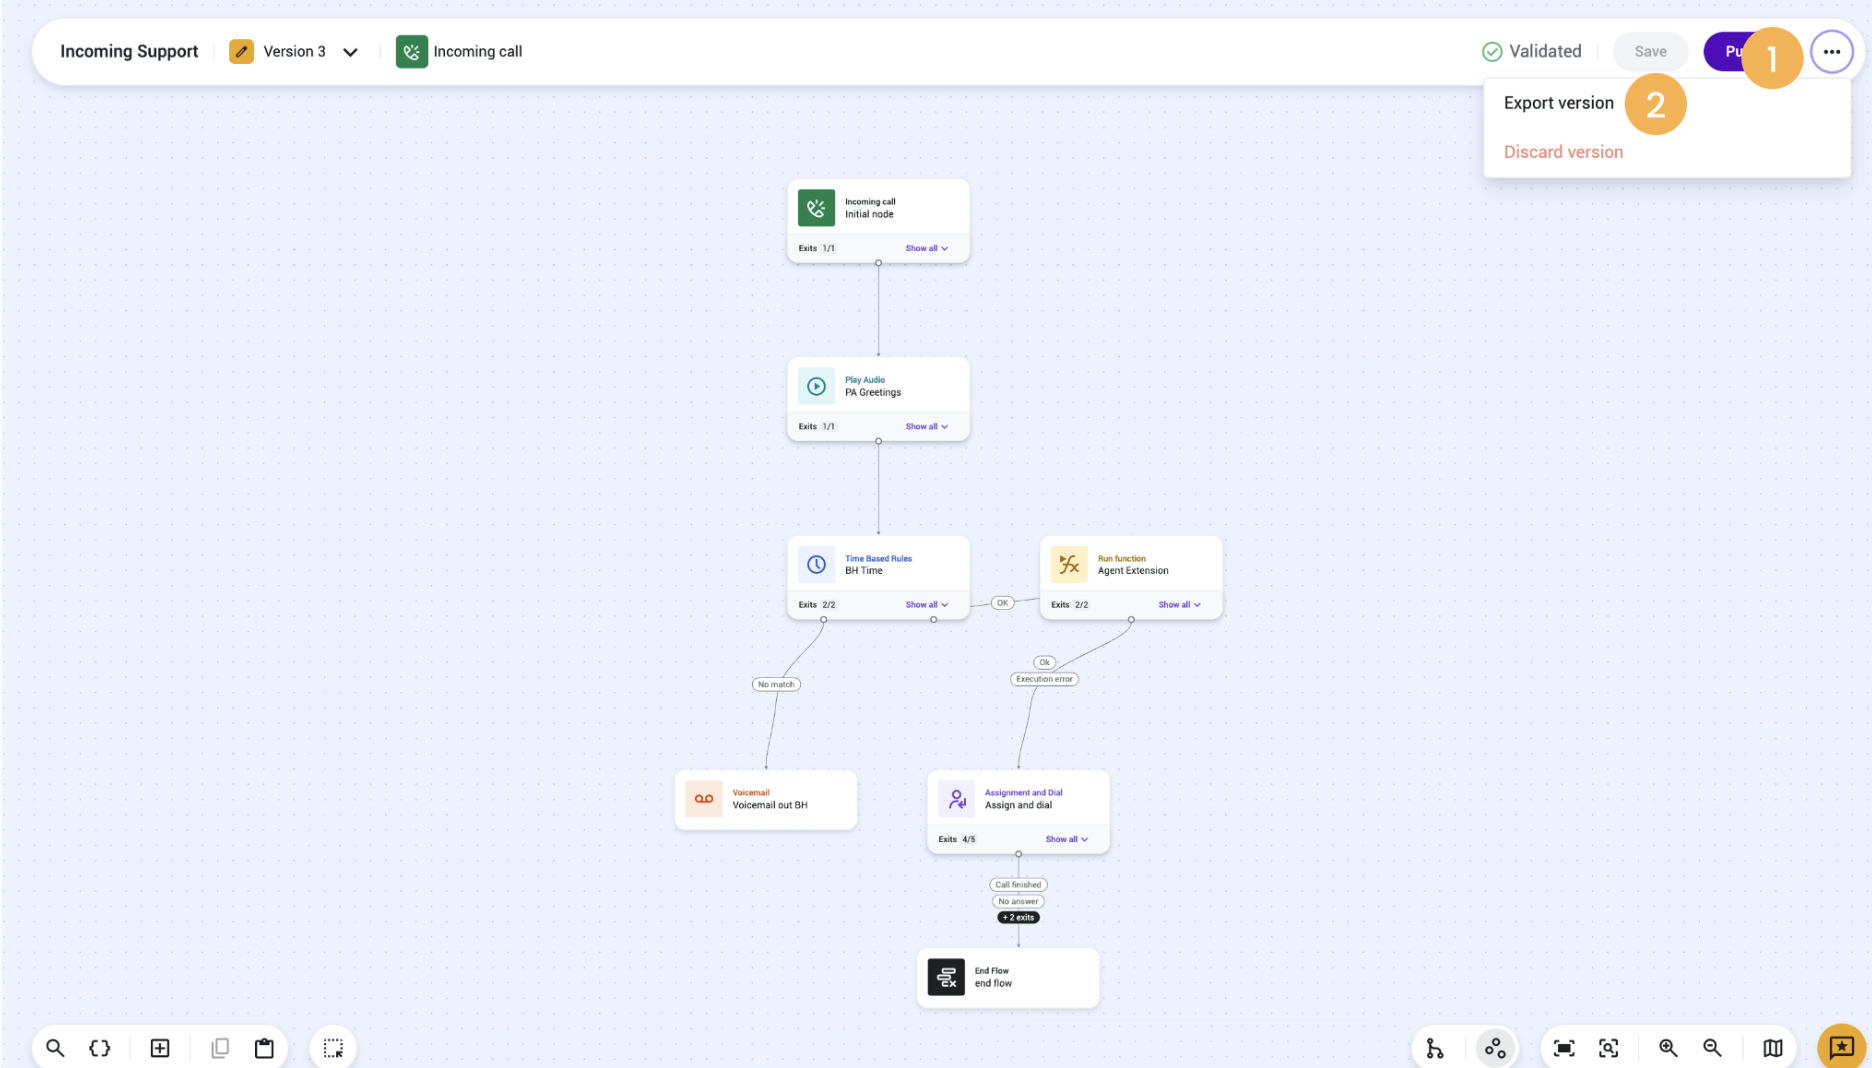
Task: Select Export version menu item
Action: [x=1558, y=103]
